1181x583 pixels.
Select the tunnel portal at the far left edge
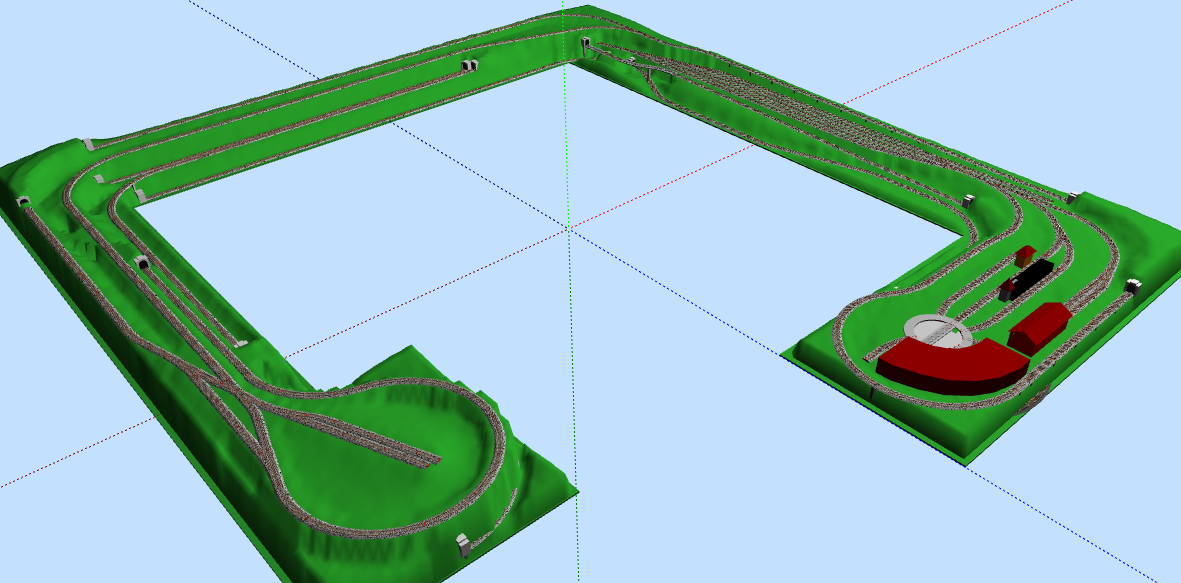tap(23, 203)
